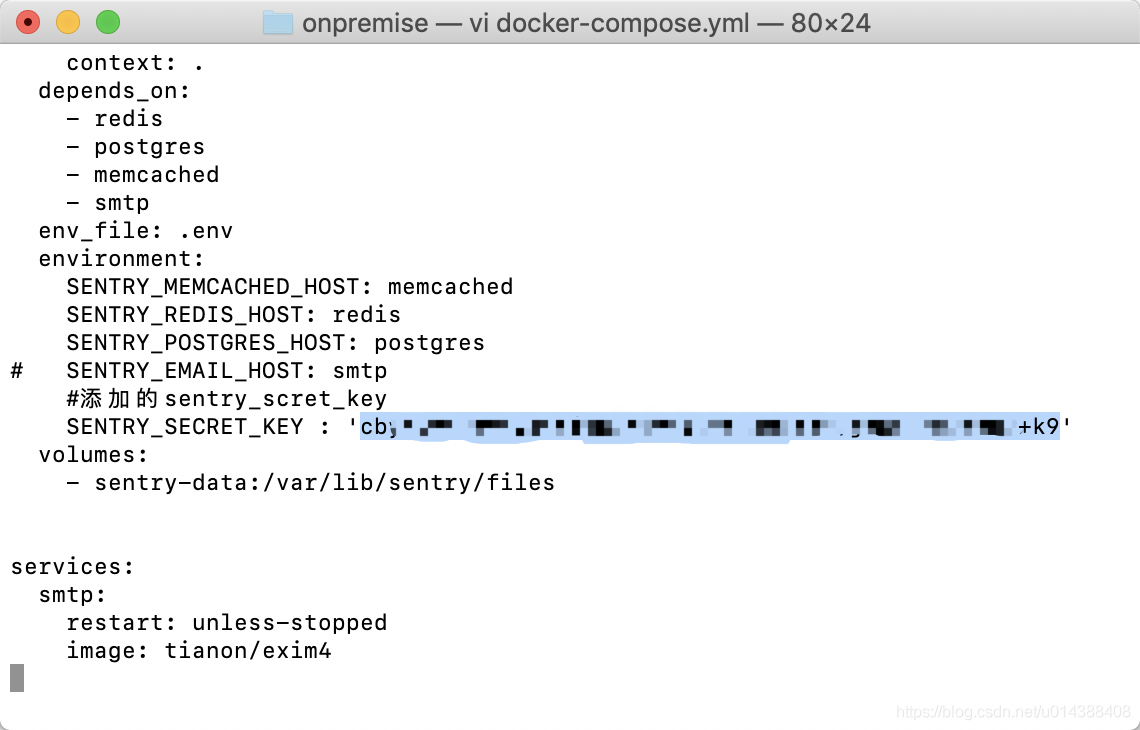Click the 'services:' top-level key

(72, 566)
